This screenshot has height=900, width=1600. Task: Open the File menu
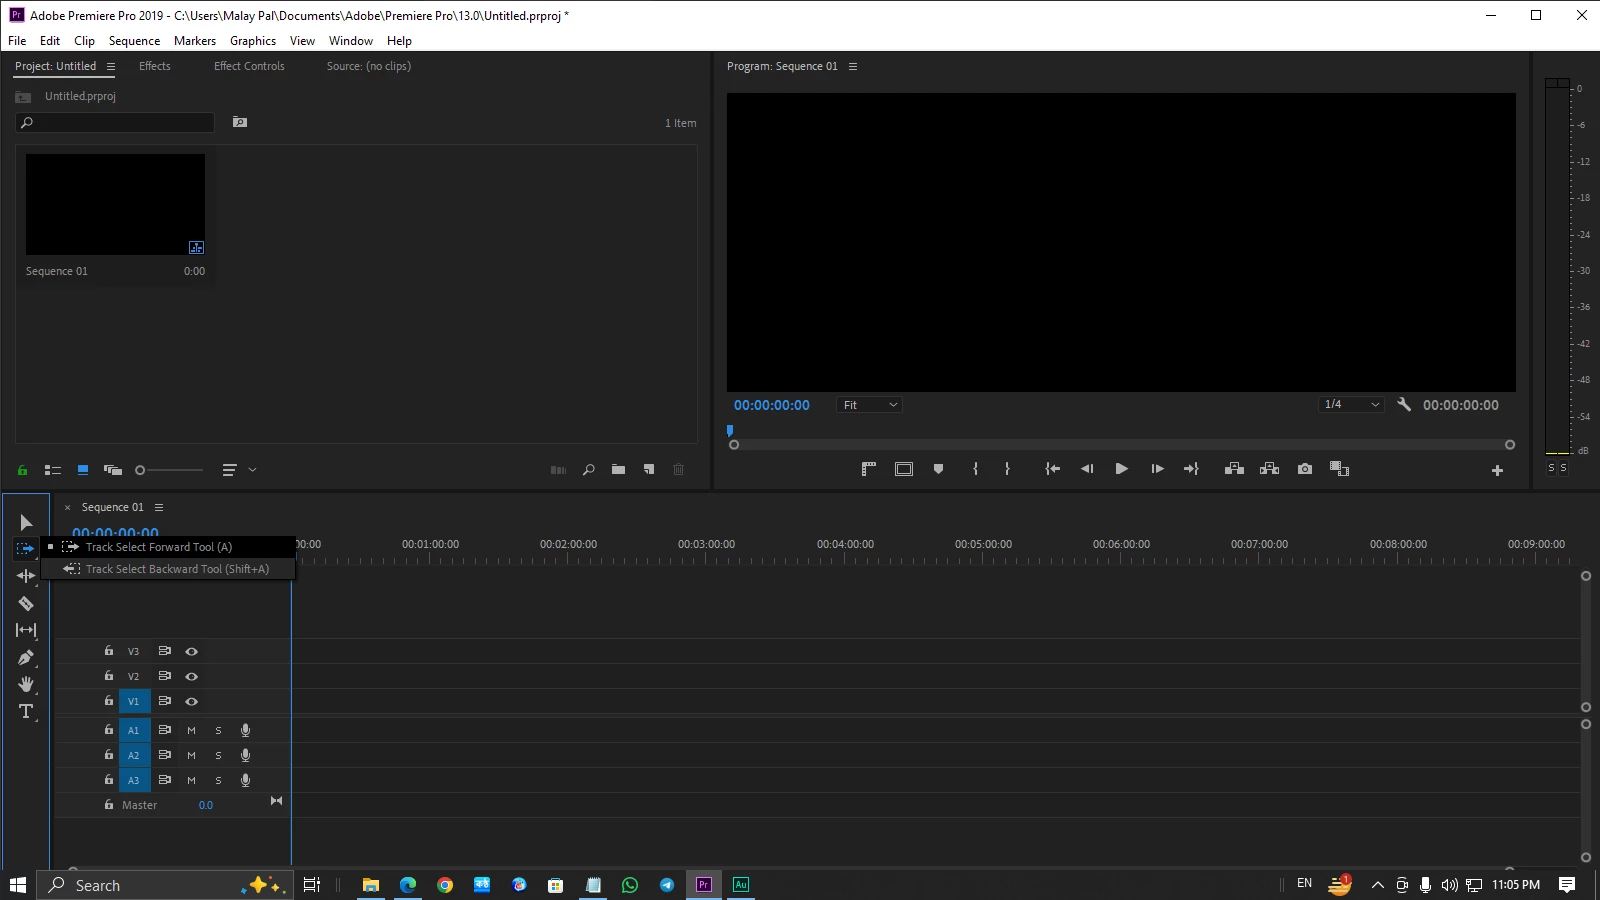coord(17,41)
